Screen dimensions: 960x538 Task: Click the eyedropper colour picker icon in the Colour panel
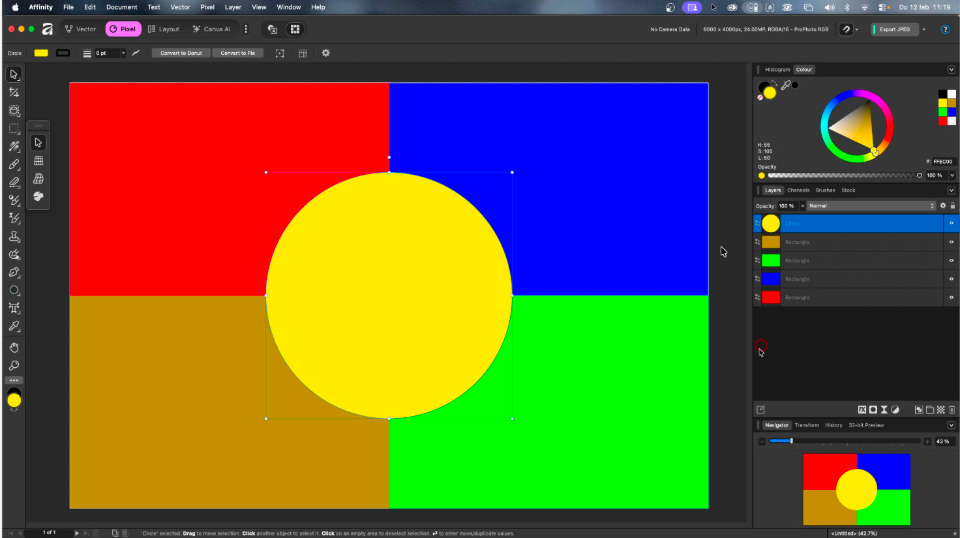(x=785, y=87)
